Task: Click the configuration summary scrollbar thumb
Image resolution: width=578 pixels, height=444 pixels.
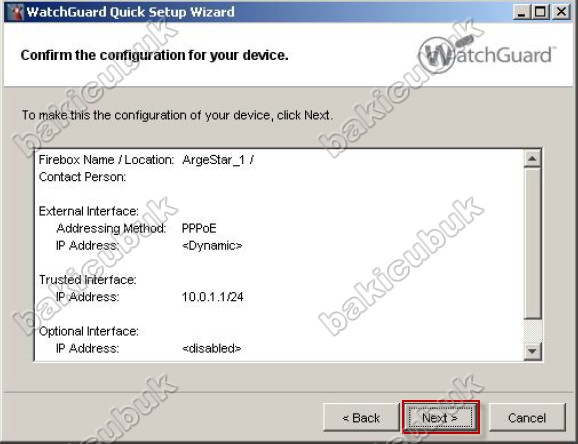Action: [532, 243]
